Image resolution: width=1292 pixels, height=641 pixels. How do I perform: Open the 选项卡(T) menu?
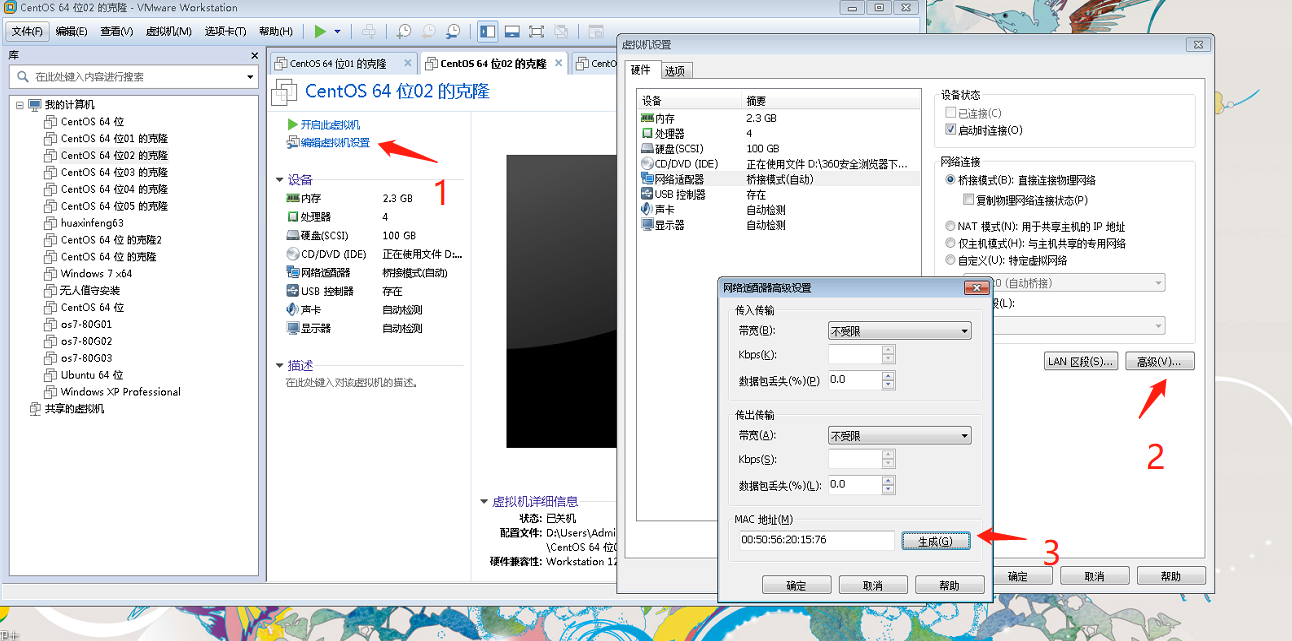225,31
